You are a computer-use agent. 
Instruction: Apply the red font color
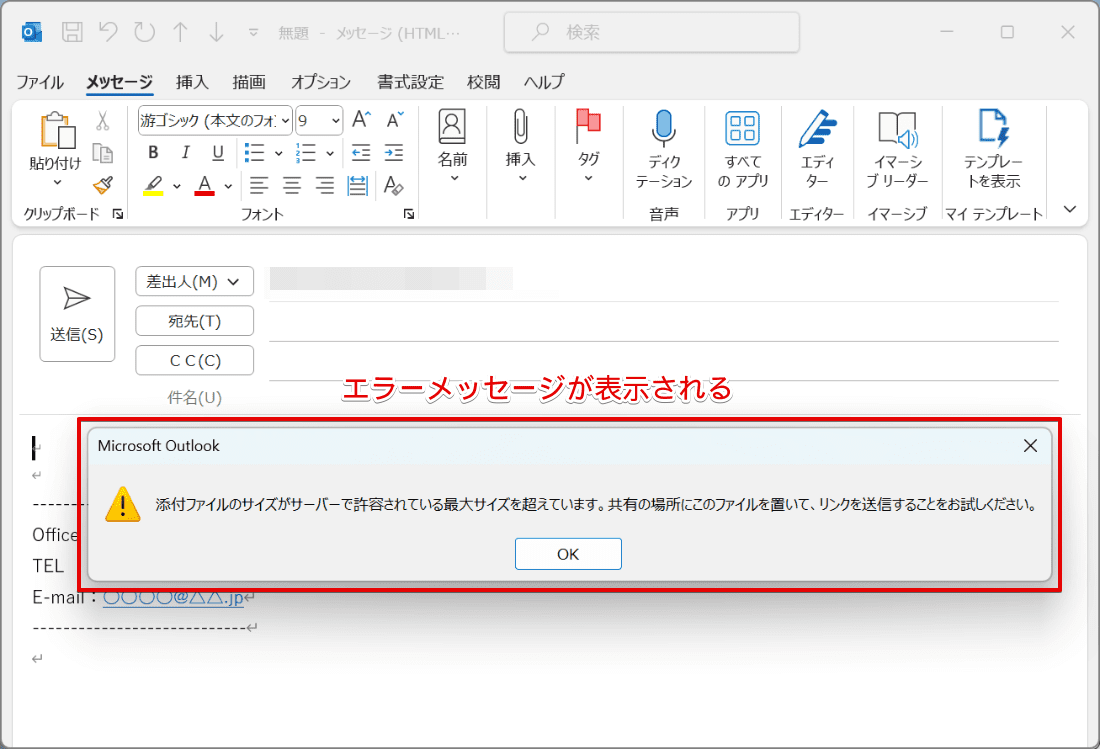pos(204,186)
